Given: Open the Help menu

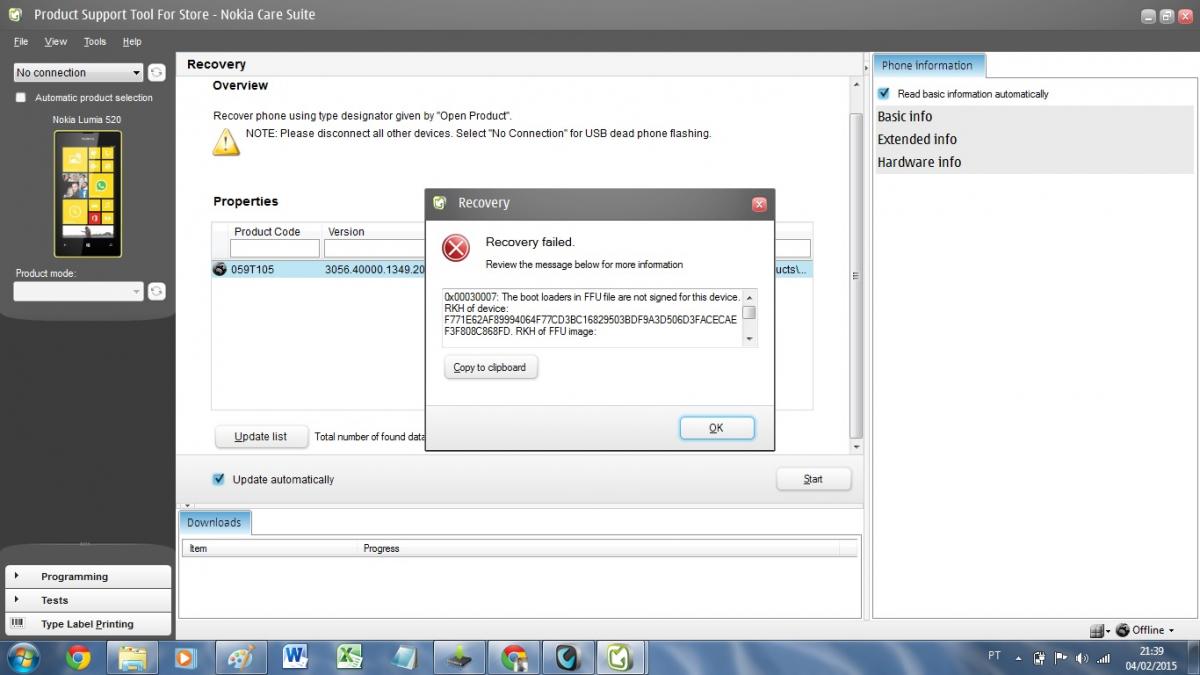Looking at the screenshot, I should click(132, 41).
